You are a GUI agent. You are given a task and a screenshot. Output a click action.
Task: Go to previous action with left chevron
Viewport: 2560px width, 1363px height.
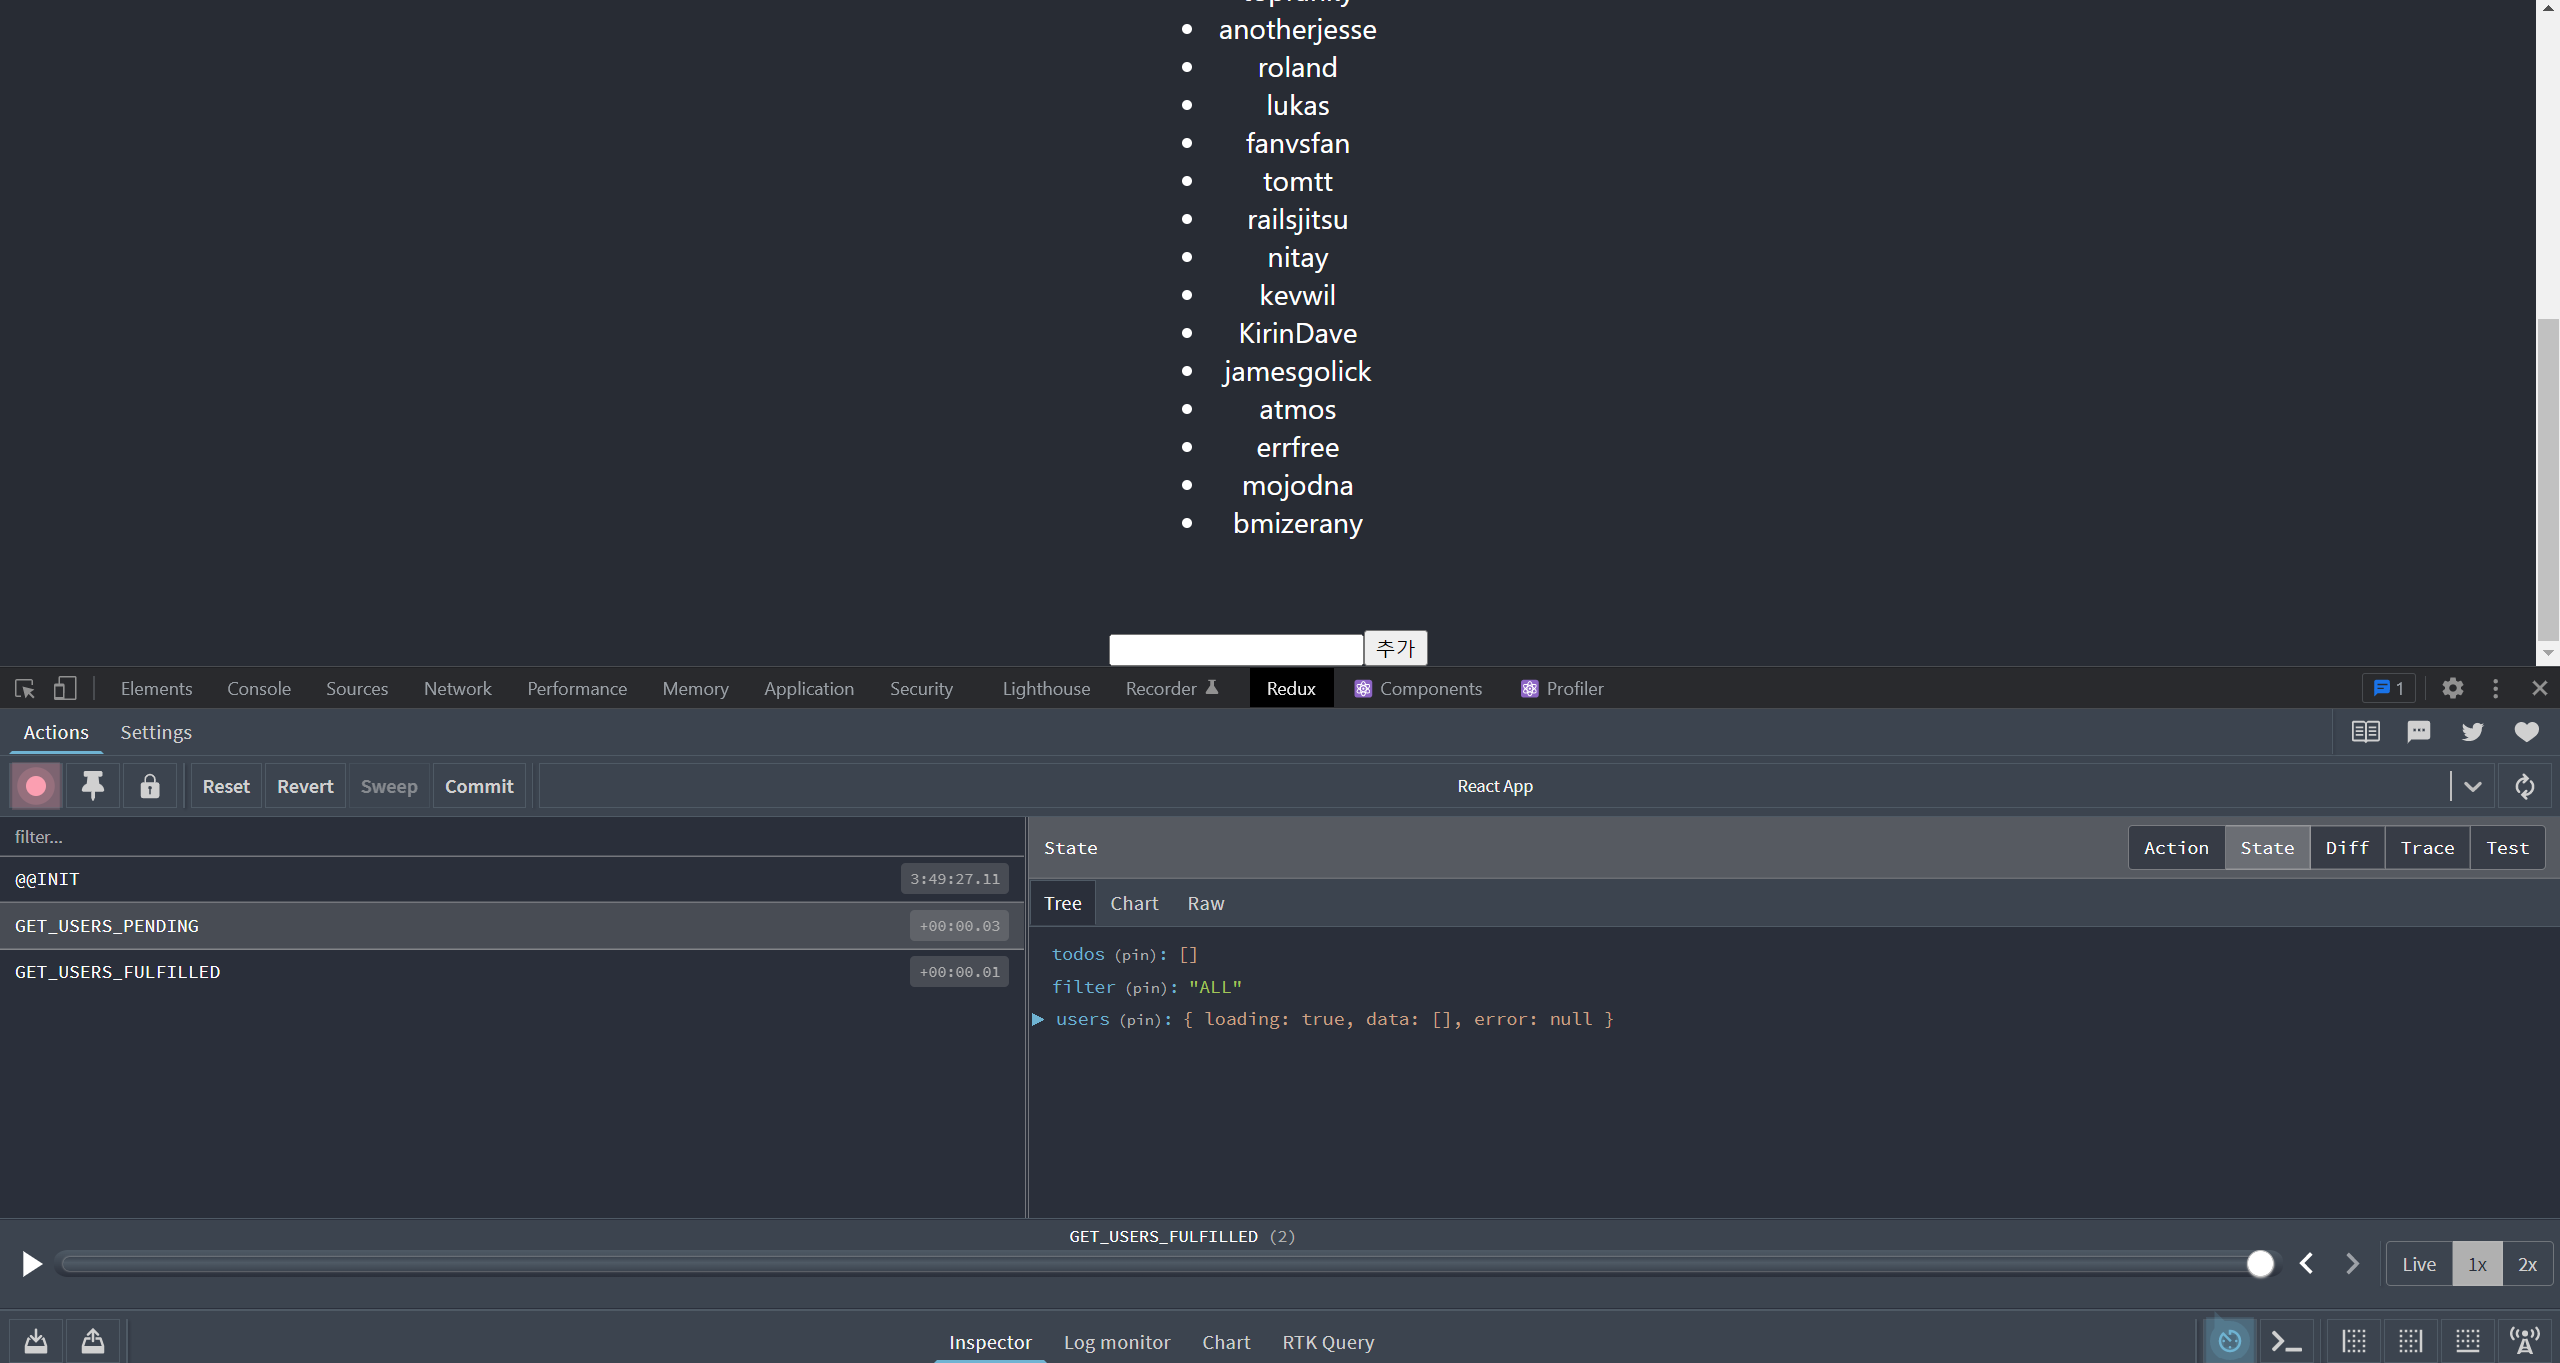[2307, 1264]
